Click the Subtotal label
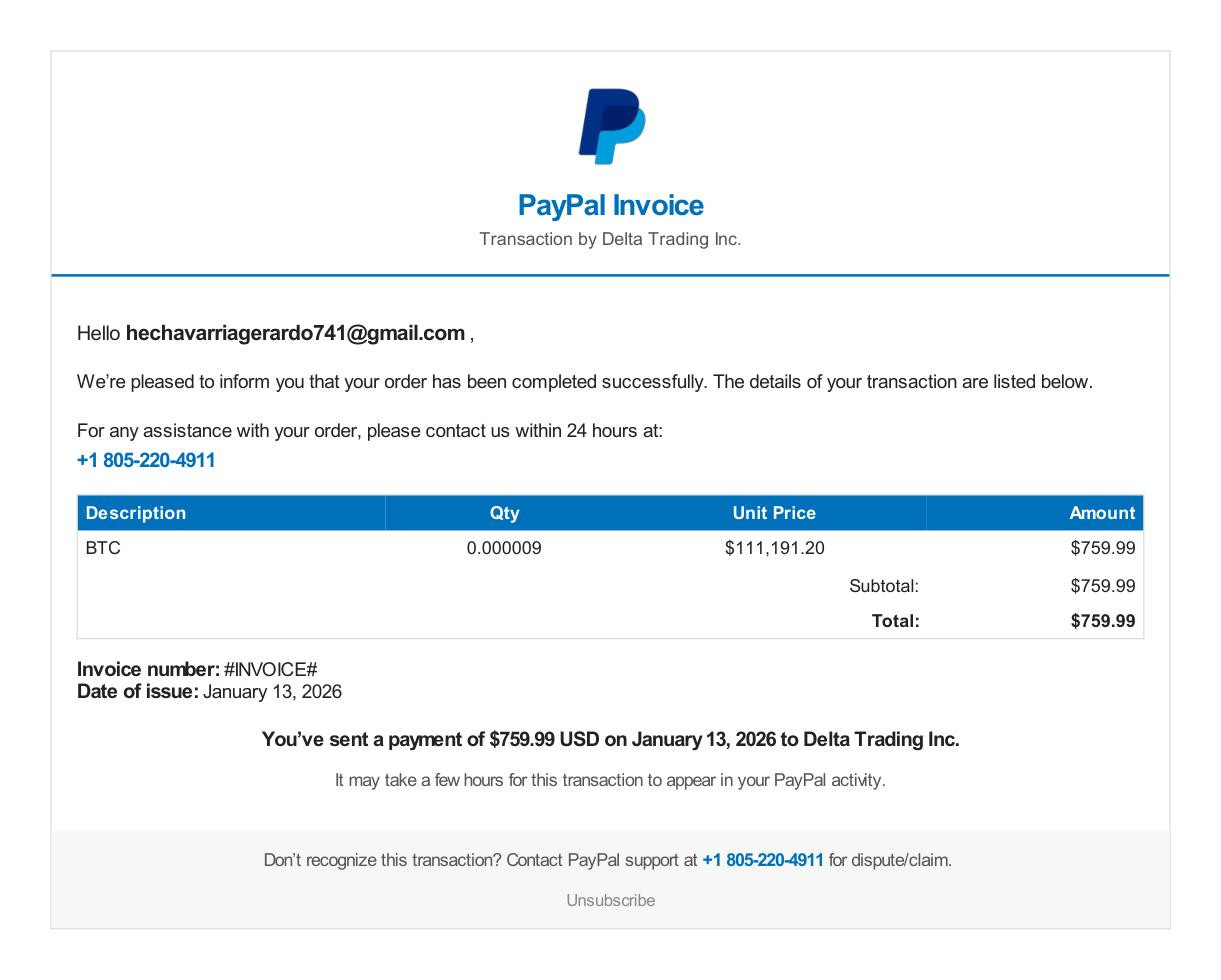 pos(884,586)
